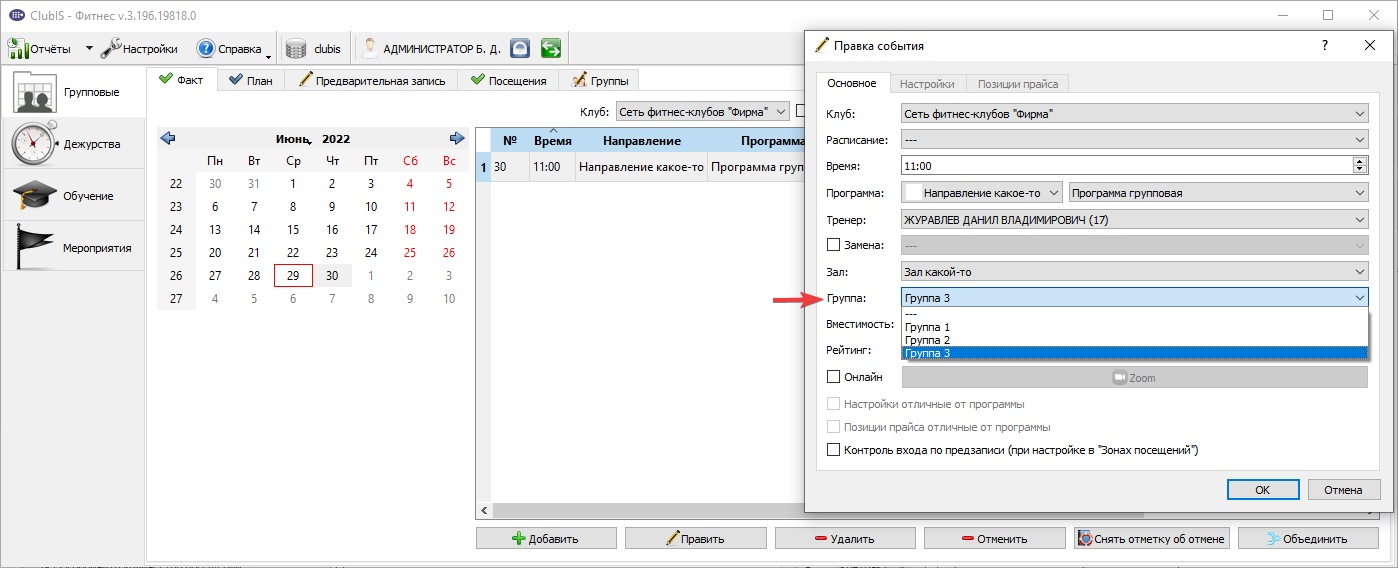Select Группа 3 in the dropdown list
The height and width of the screenshot is (568, 1398).
click(x=1134, y=353)
